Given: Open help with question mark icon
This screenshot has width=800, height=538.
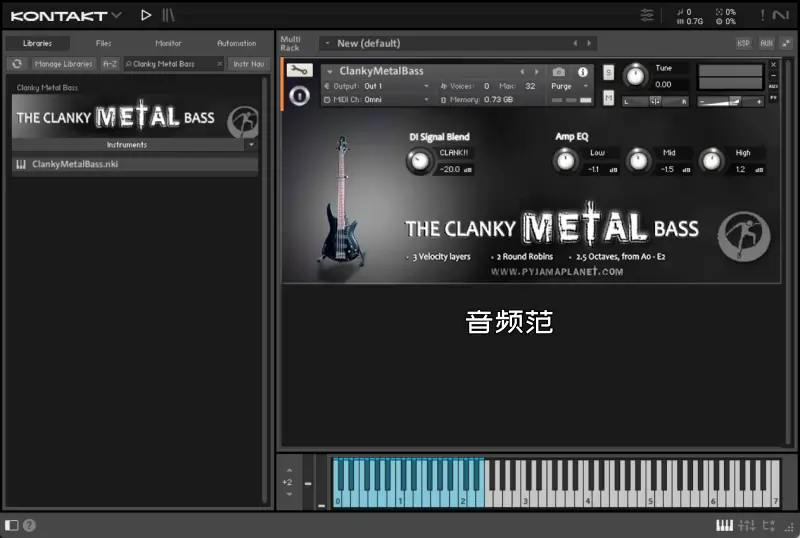Looking at the screenshot, I should tap(30, 525).
